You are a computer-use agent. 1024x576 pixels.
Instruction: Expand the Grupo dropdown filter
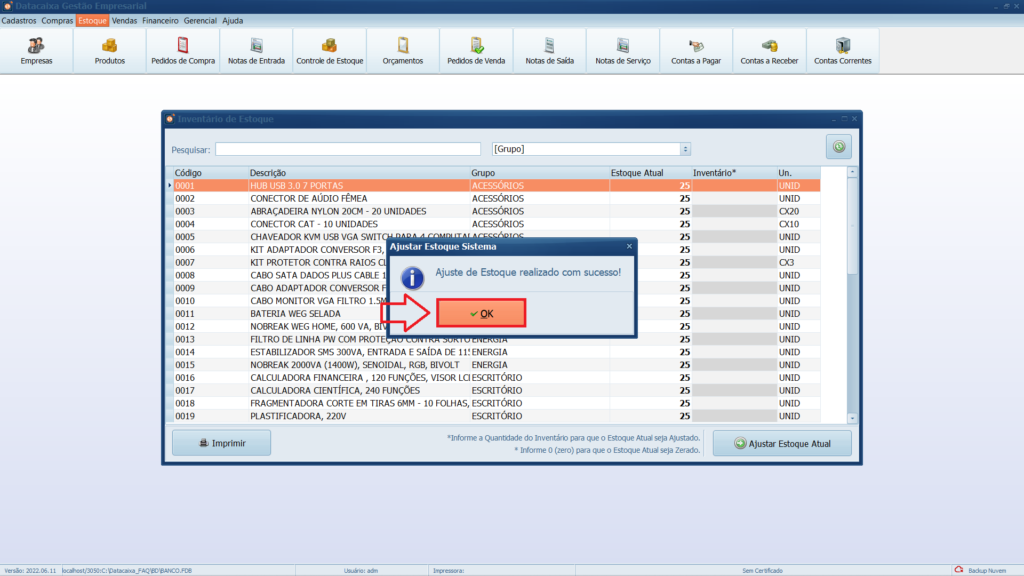coord(685,149)
